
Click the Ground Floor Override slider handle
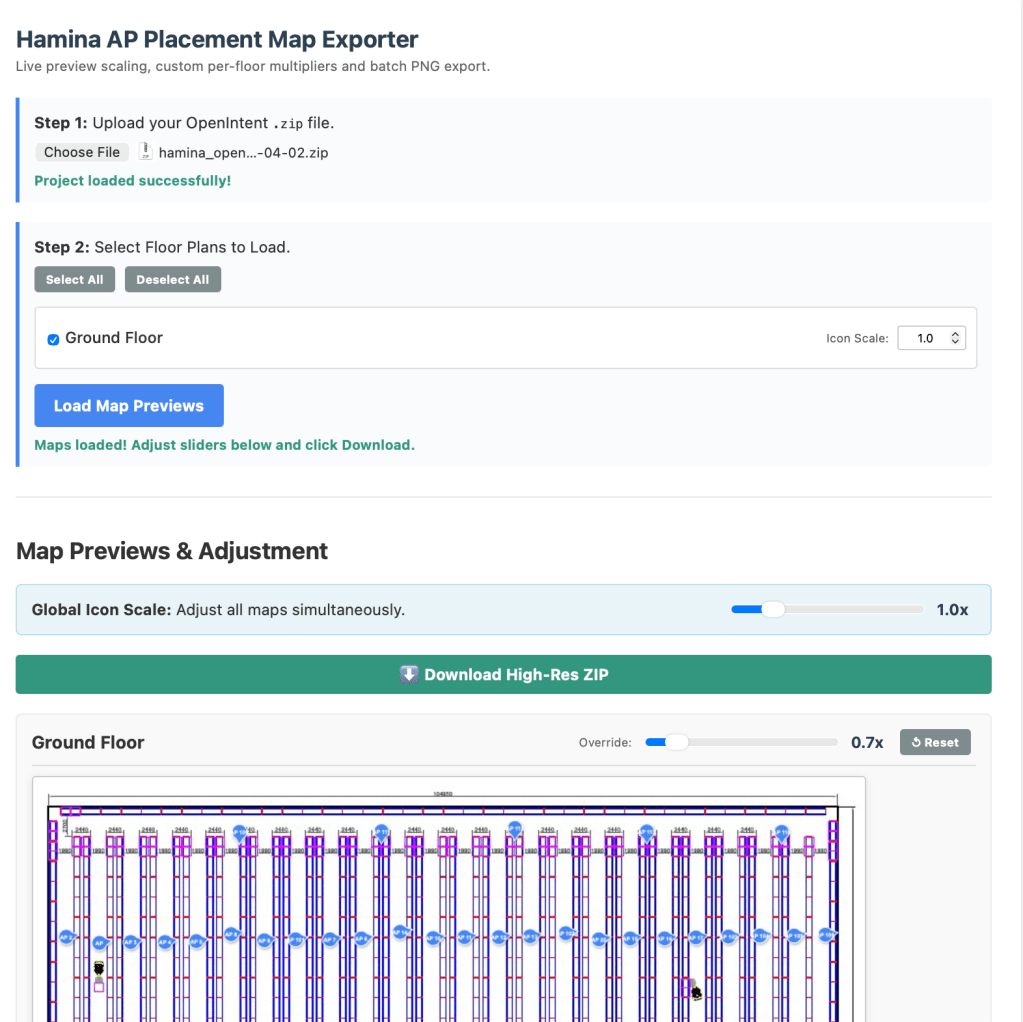pos(677,742)
